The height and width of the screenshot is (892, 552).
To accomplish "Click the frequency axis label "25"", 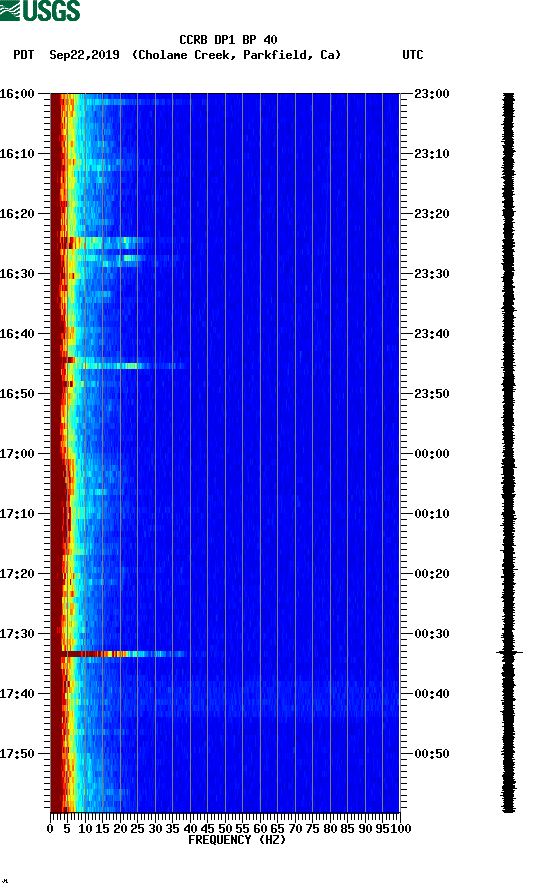I will pos(137,829).
